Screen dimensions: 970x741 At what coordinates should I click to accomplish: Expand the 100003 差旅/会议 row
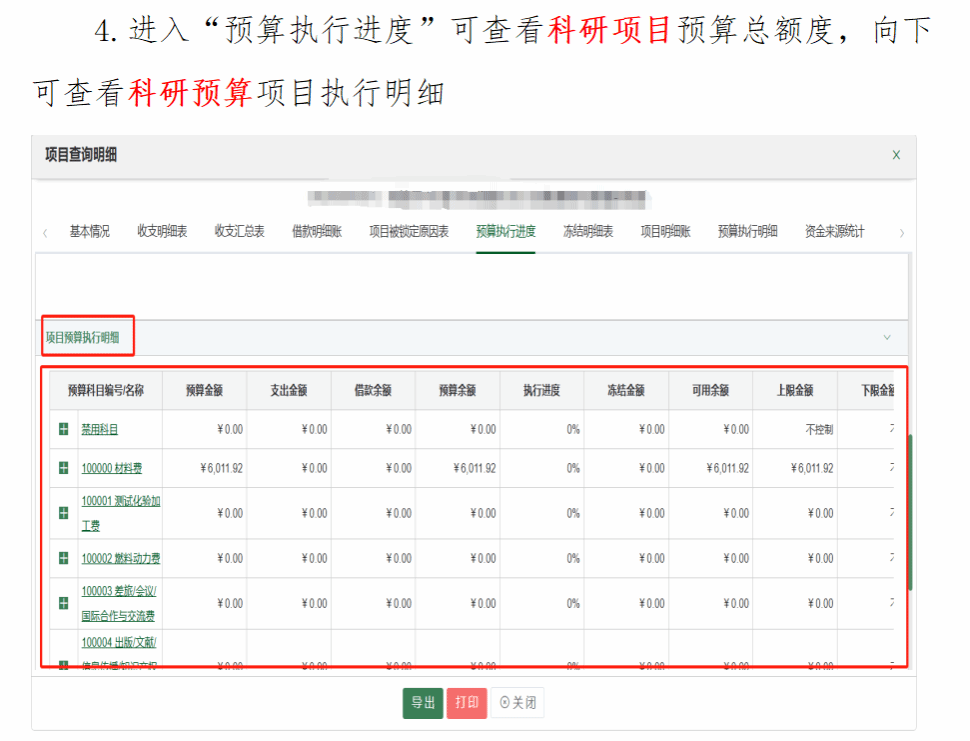coord(63,603)
